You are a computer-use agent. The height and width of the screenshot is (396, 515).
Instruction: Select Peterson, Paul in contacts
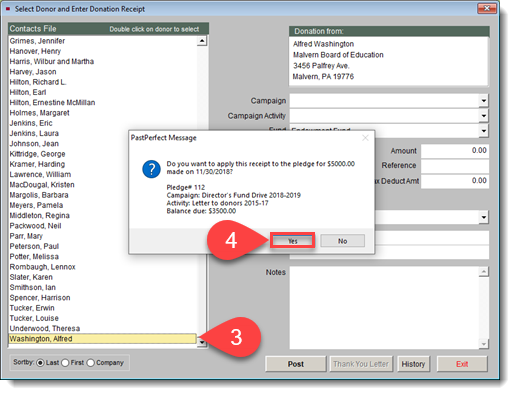[34, 246]
